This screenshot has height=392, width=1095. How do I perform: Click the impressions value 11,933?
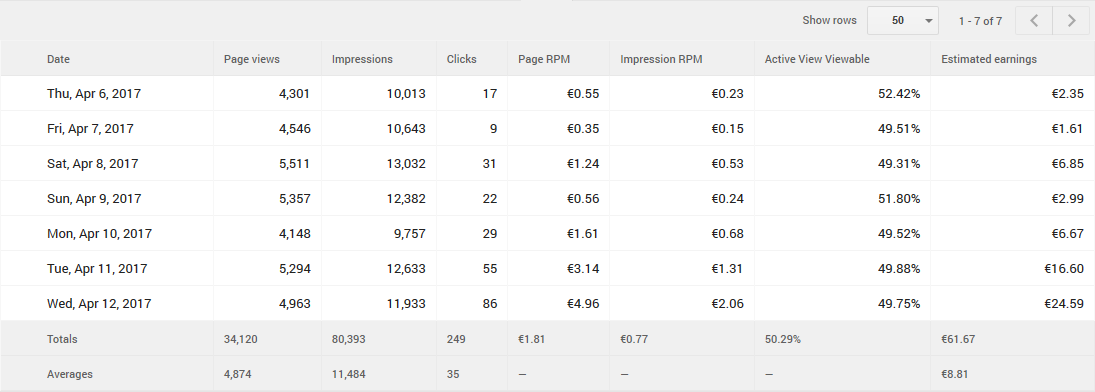point(406,303)
